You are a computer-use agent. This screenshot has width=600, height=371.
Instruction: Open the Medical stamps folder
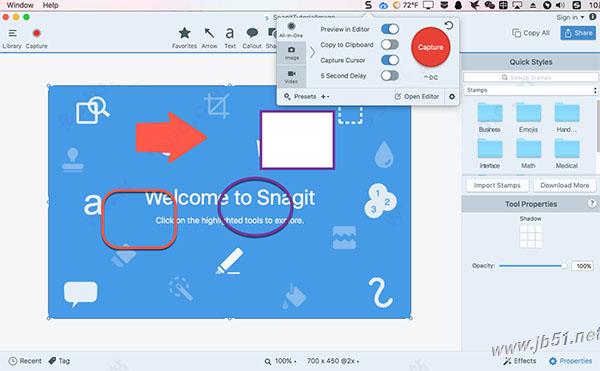click(x=567, y=154)
